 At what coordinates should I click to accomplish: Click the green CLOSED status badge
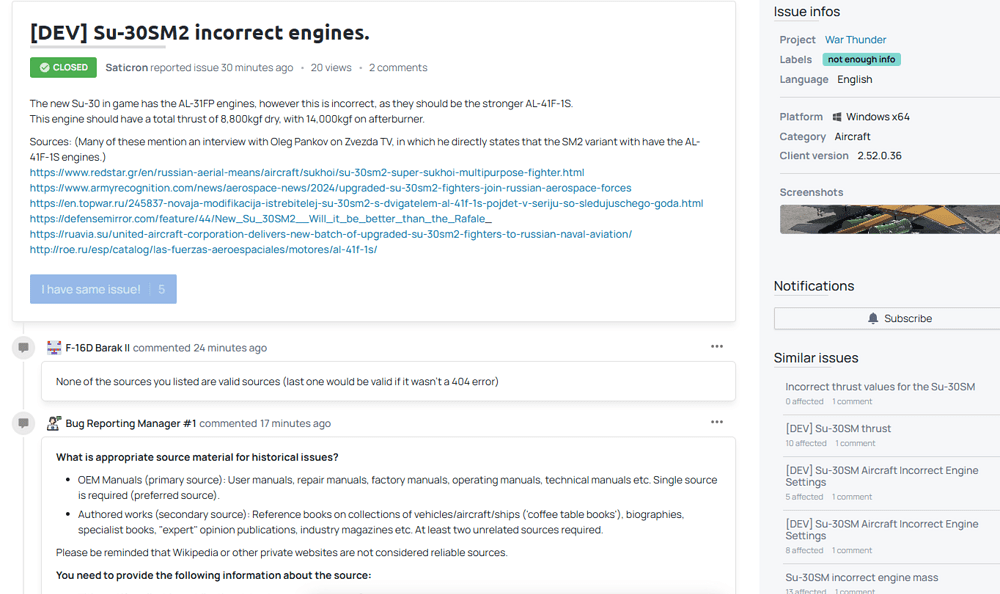[63, 68]
